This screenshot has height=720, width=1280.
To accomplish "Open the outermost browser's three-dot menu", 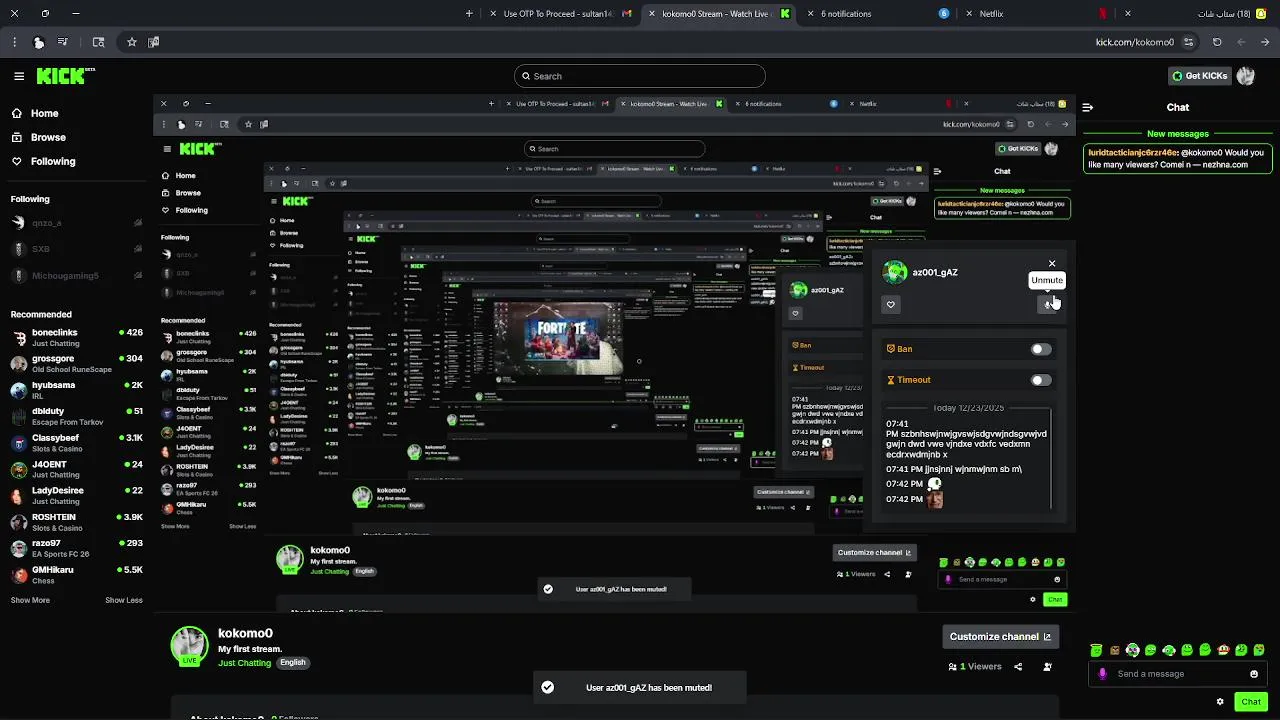I will pyautogui.click(x=14, y=42).
